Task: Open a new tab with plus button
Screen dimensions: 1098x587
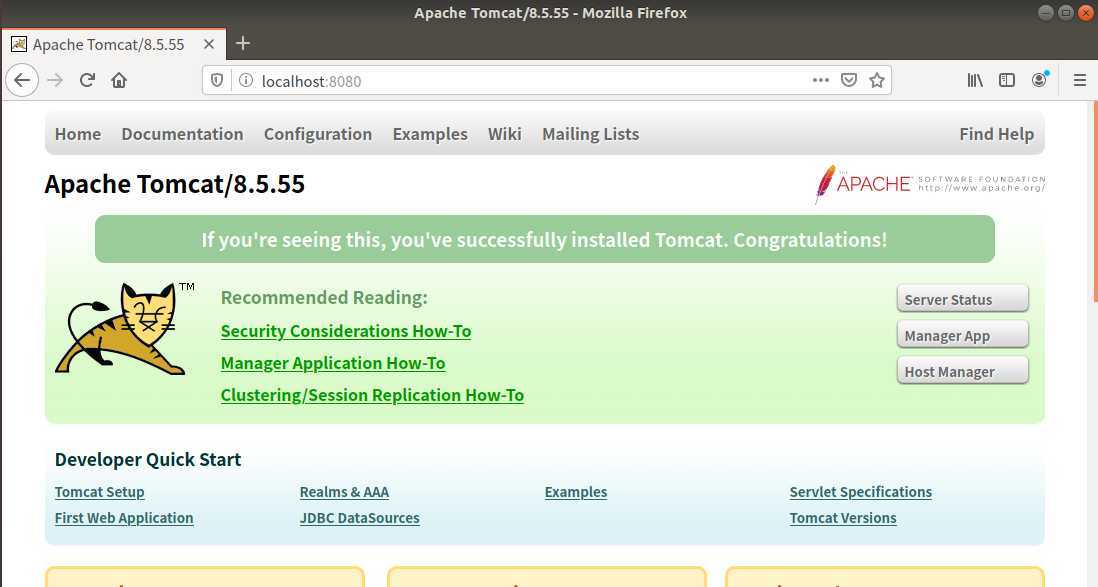Action: point(243,43)
